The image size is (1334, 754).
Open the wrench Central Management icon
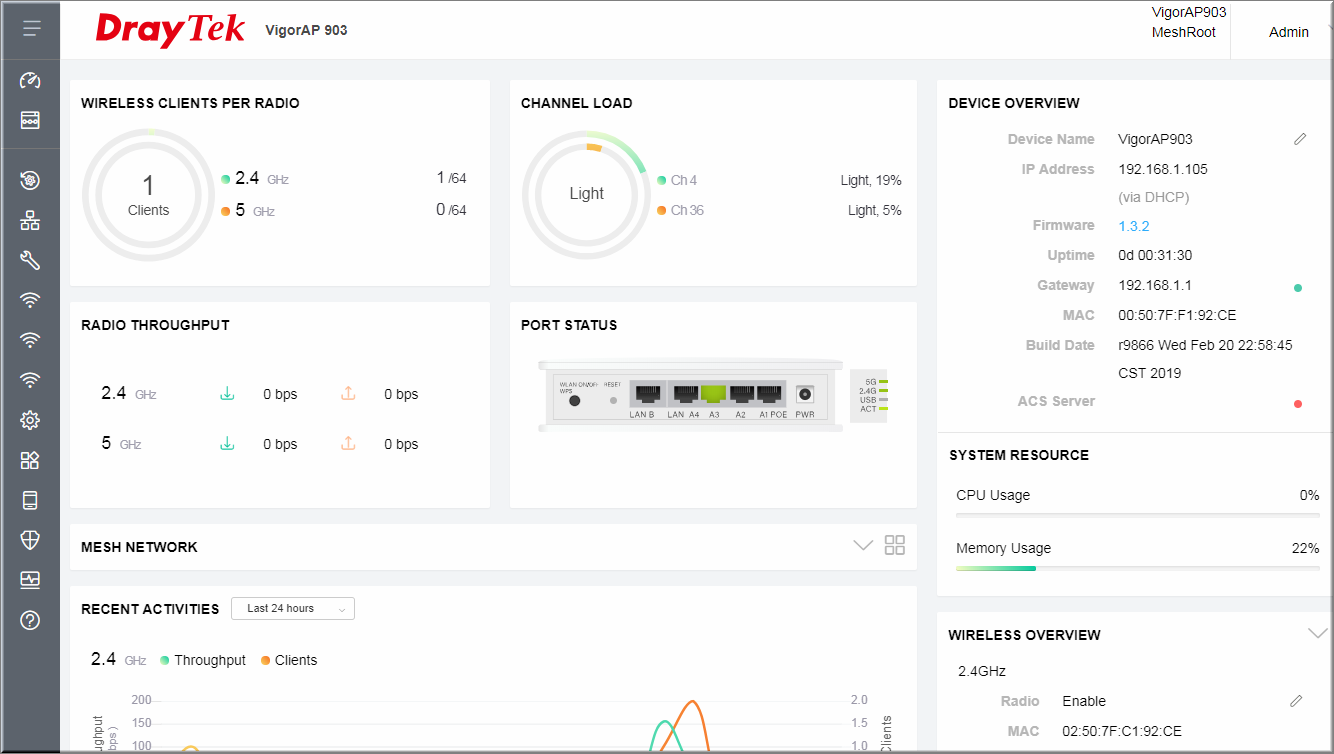pos(30,260)
